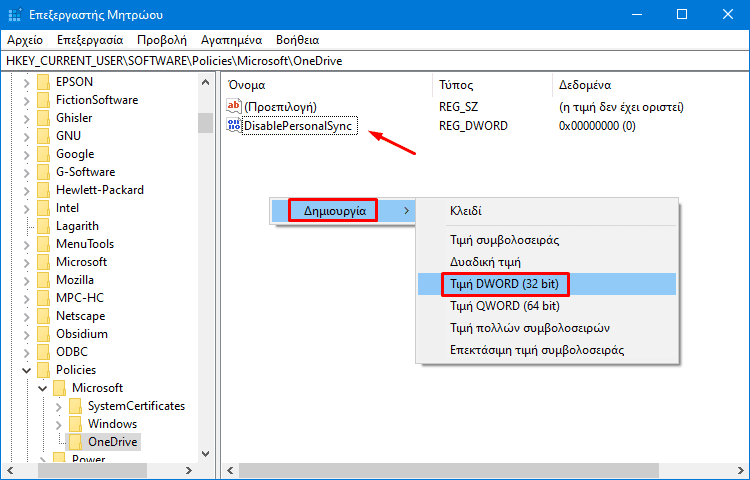The width and height of the screenshot is (750, 480).
Task: Click the Obsidium folder icon
Action: pos(44,334)
